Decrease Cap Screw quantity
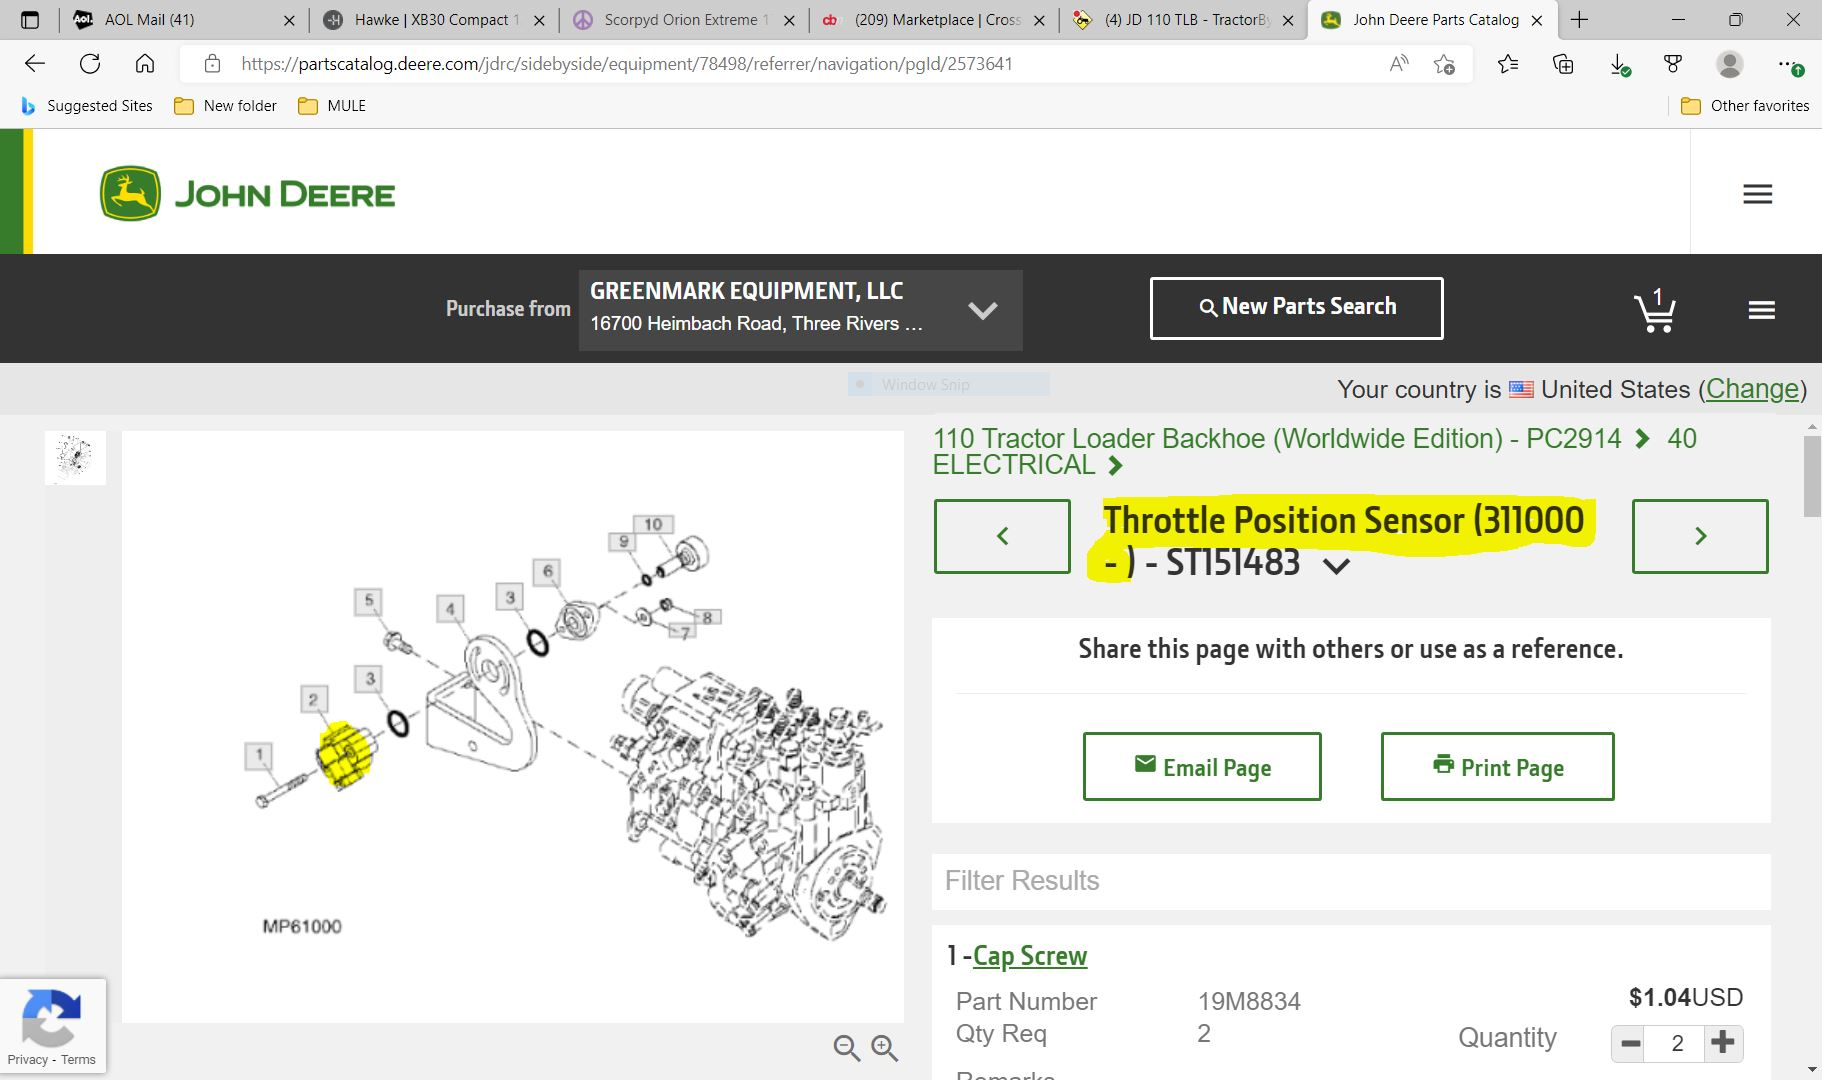Viewport: 1822px width, 1080px height. (1631, 1044)
